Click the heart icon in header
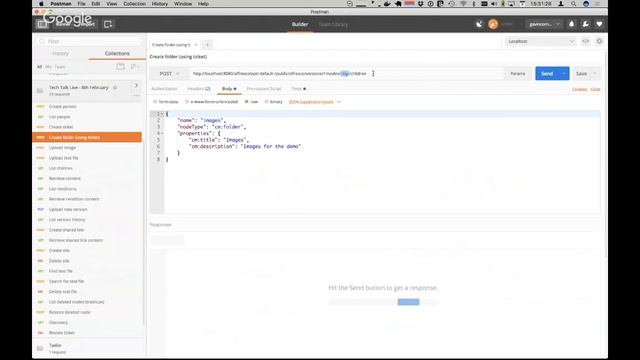 tap(599, 24)
